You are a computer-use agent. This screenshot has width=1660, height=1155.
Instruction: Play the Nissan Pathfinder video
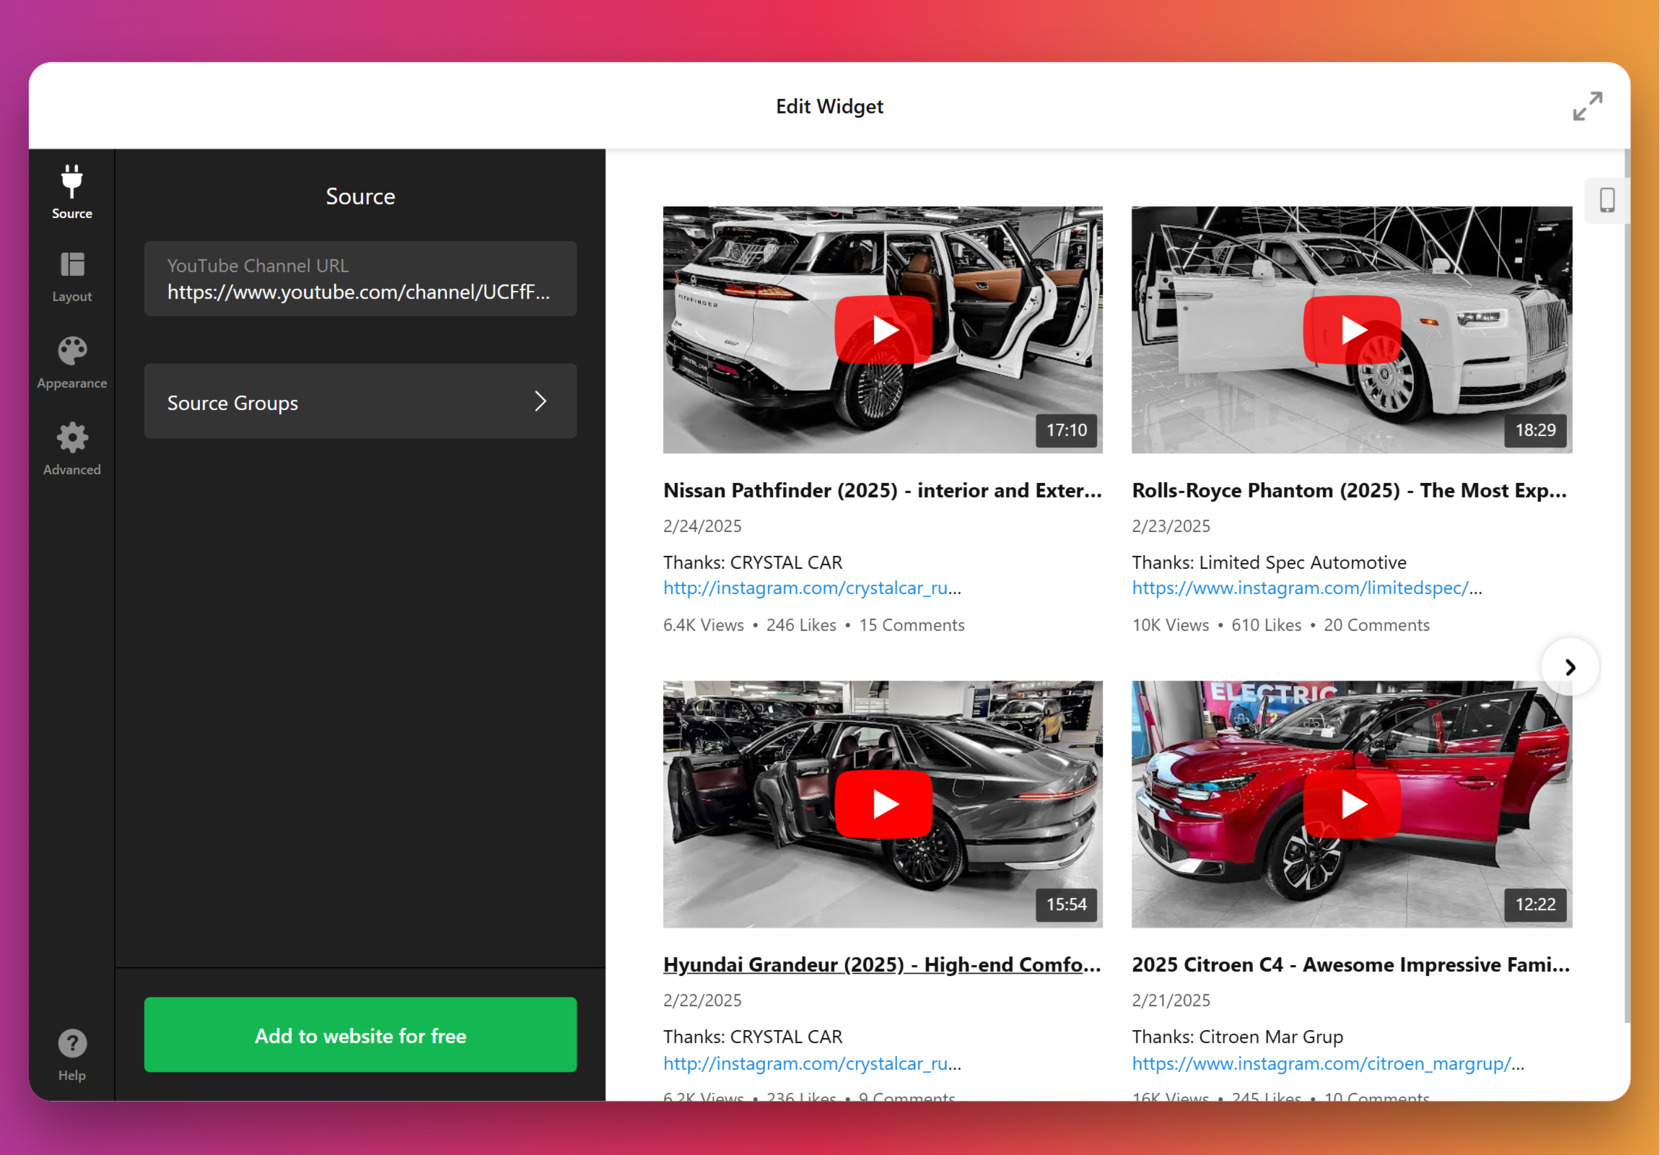[883, 330]
